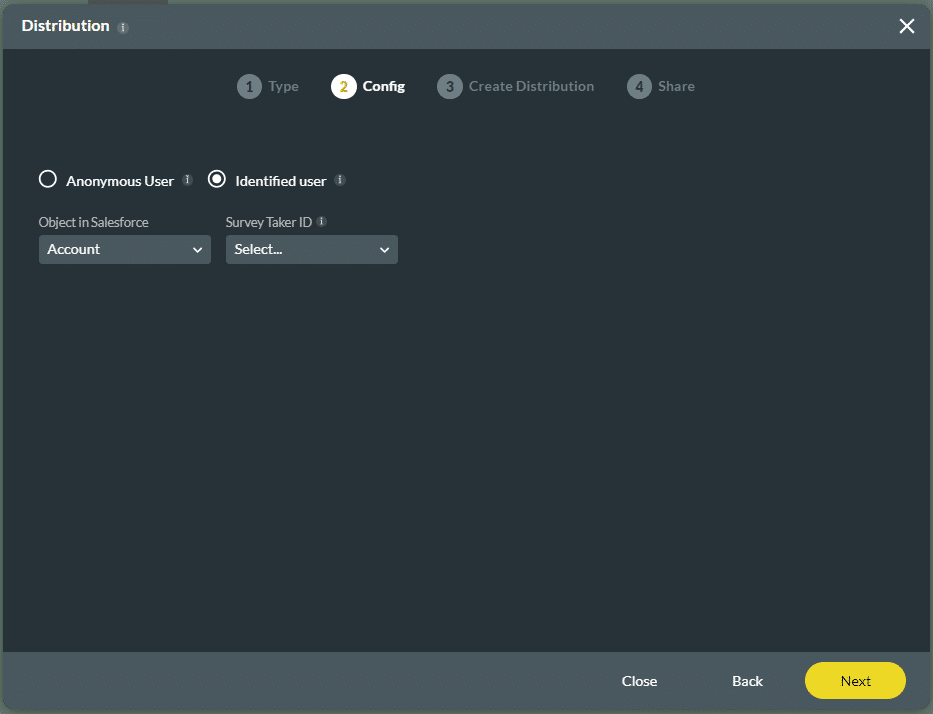This screenshot has width=933, height=714.
Task: Click the info icon beside Survey Taker ID
Action: (321, 222)
